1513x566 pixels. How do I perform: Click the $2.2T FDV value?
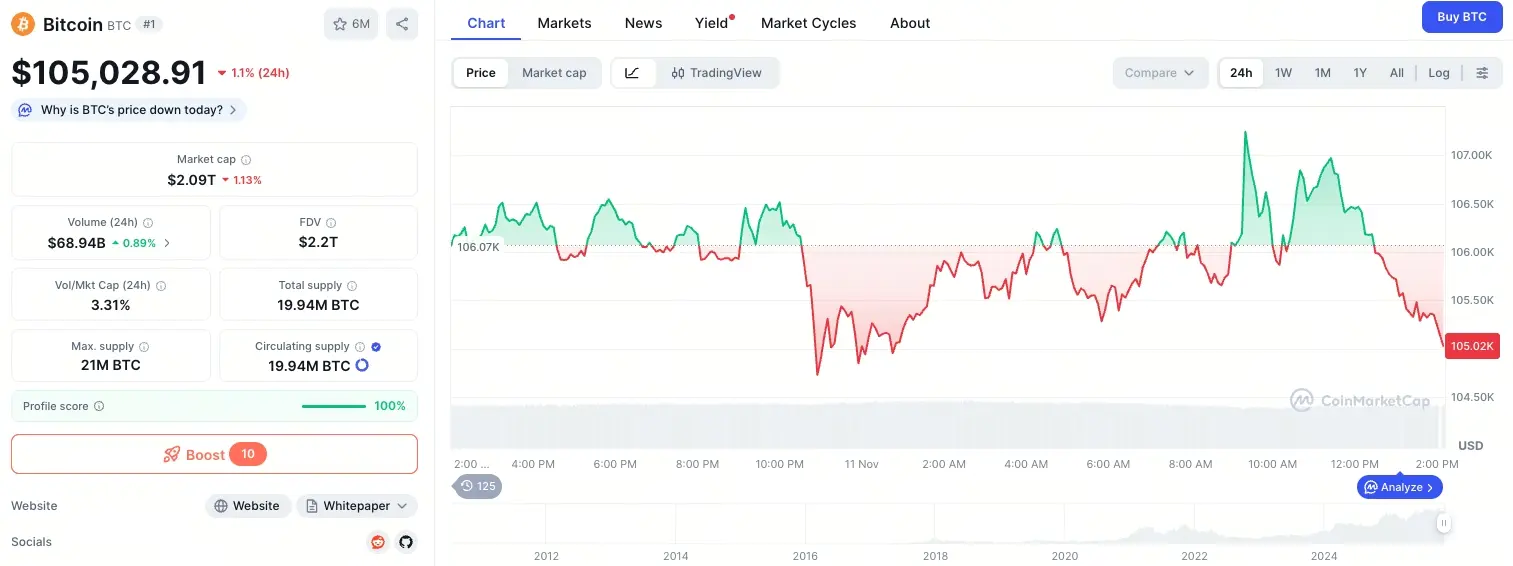pos(319,243)
